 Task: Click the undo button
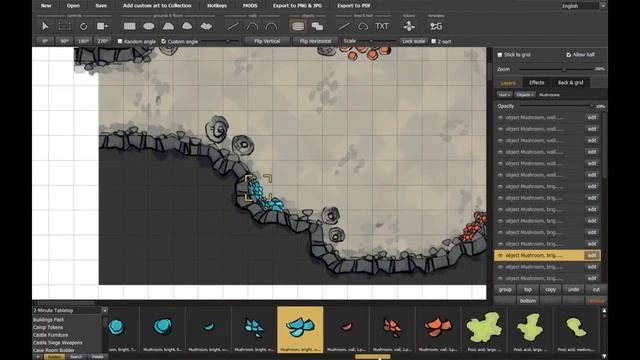[x=573, y=289]
